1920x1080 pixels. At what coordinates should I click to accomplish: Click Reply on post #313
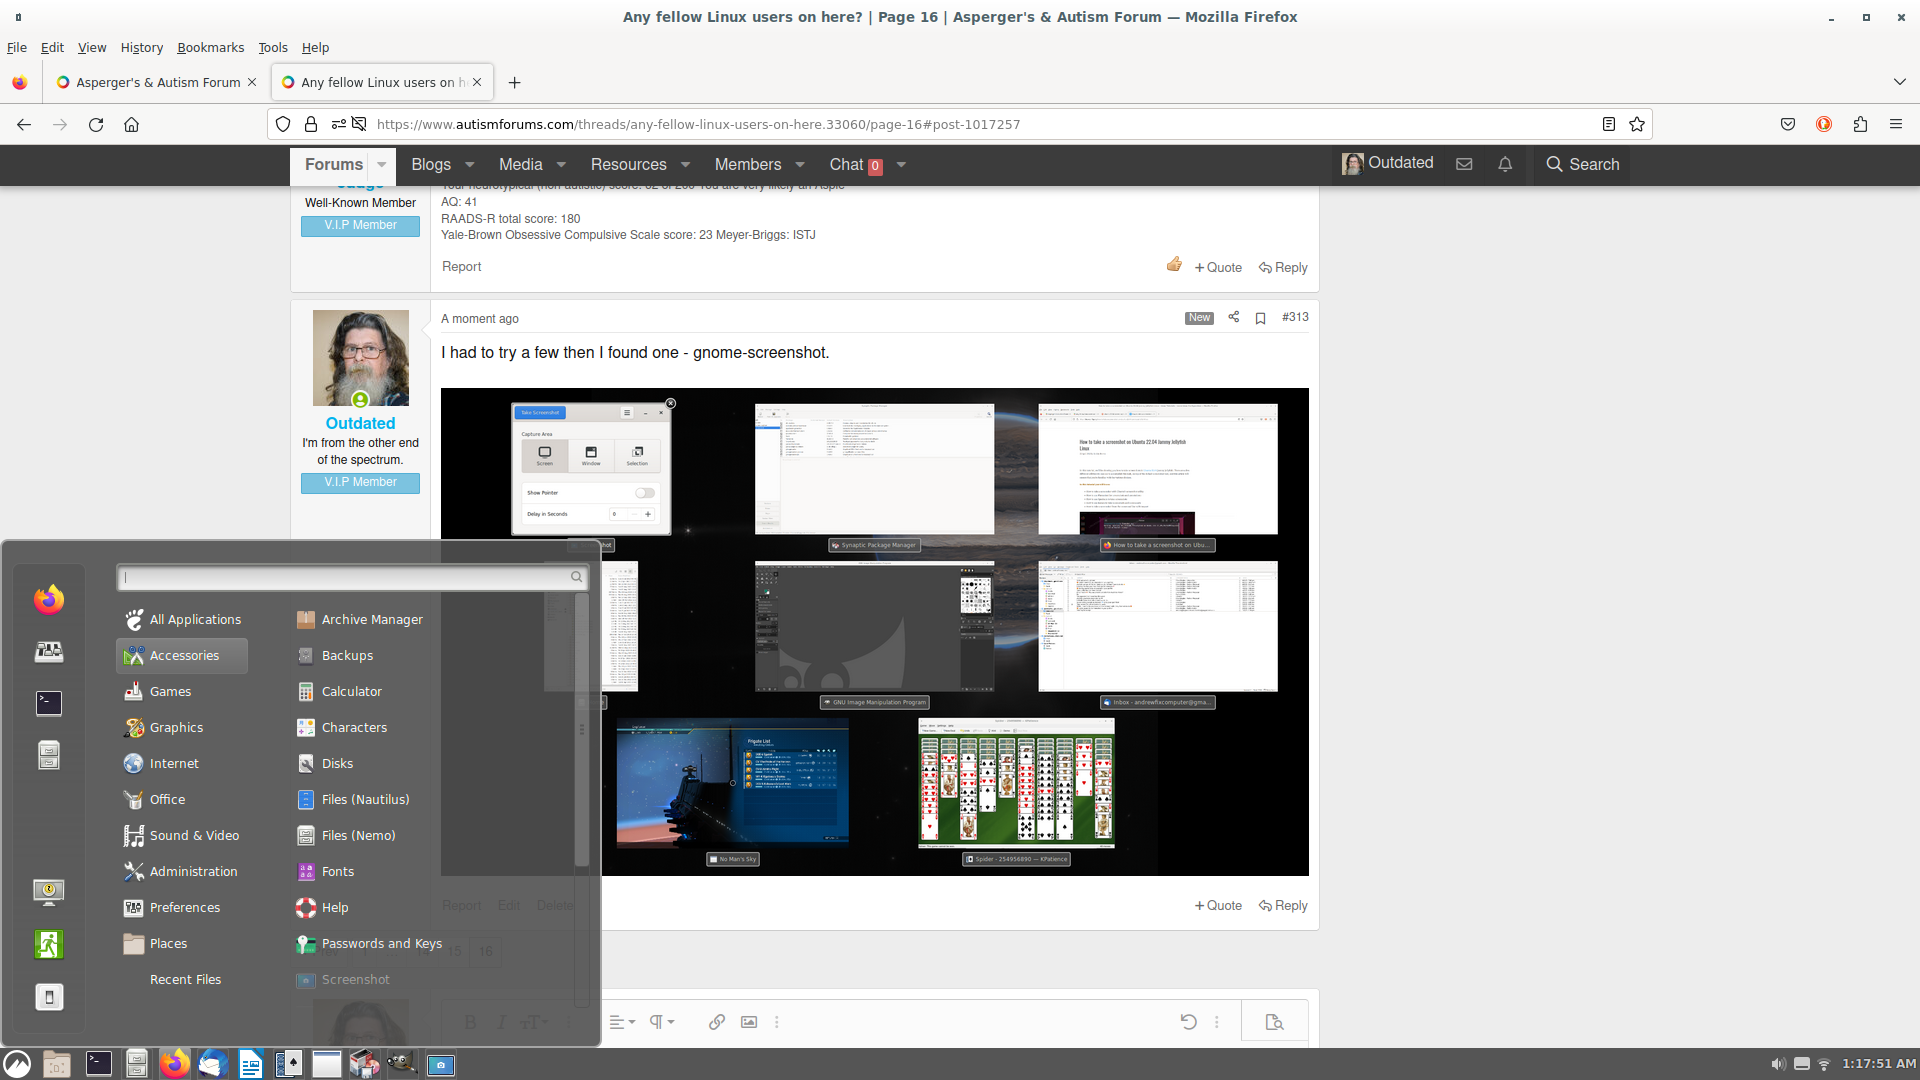(1283, 905)
